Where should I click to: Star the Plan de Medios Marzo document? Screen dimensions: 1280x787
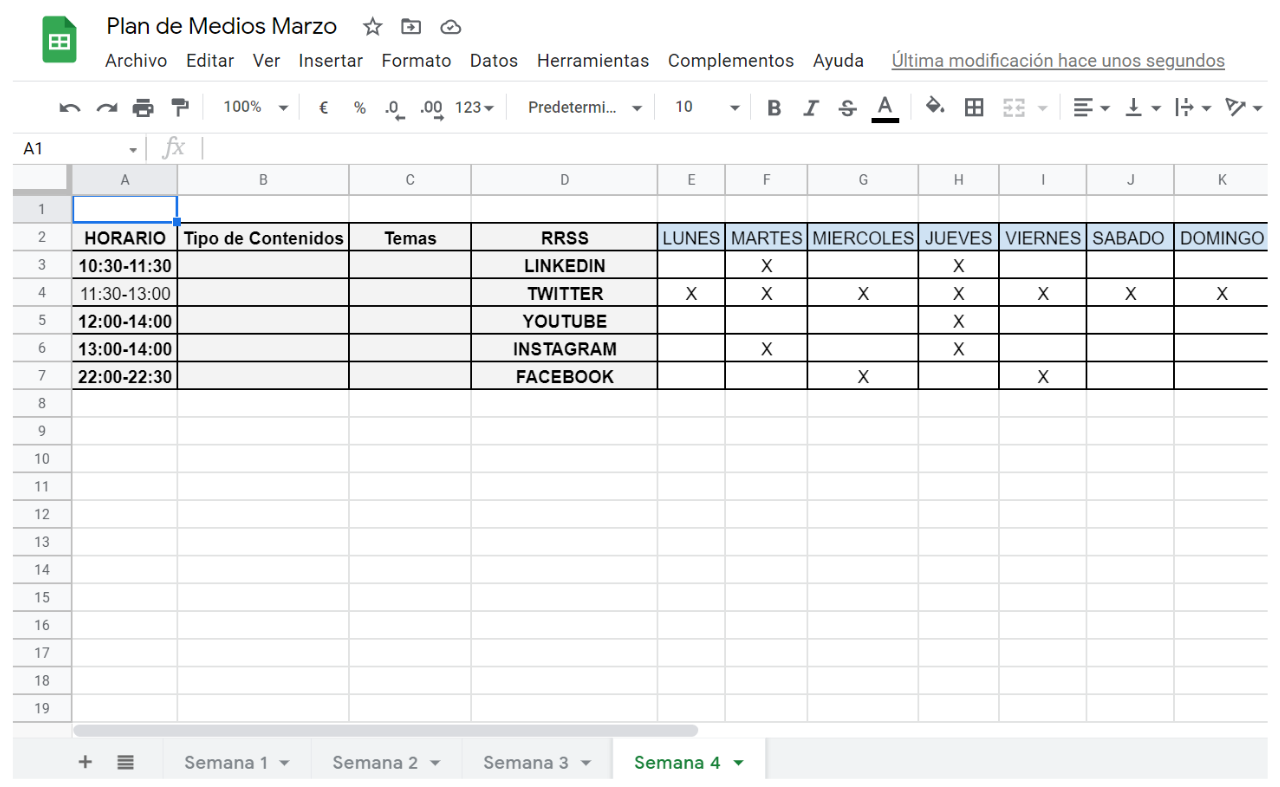point(372,27)
